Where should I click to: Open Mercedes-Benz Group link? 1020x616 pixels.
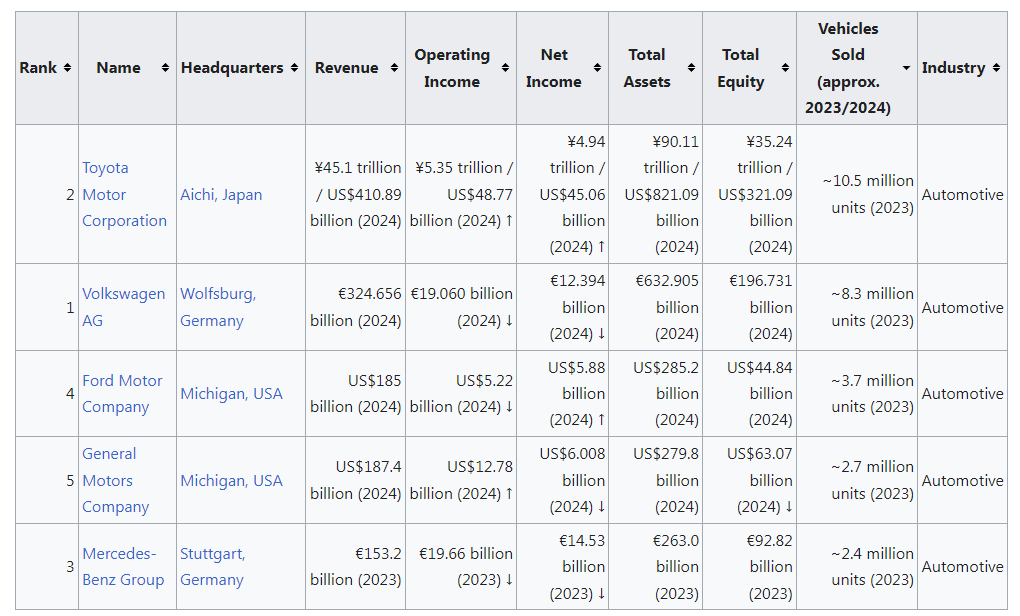coord(123,567)
